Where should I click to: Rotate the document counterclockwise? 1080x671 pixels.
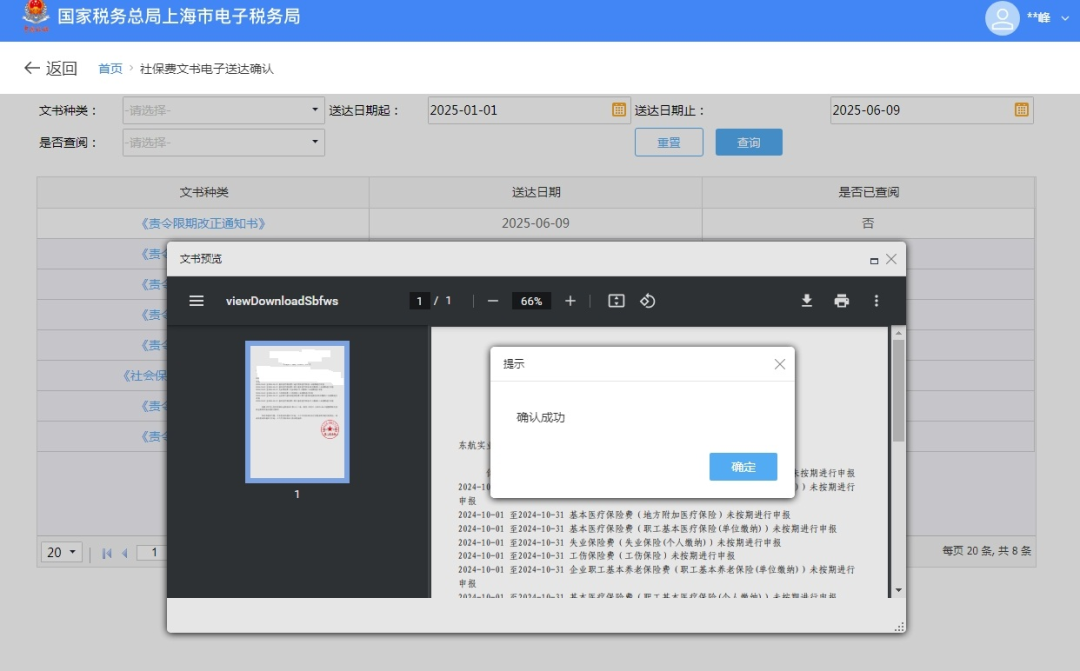[x=647, y=301]
